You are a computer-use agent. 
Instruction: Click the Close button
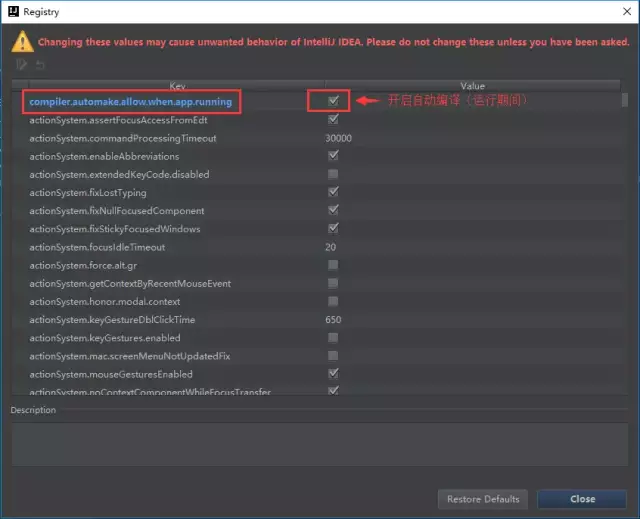click(582, 499)
